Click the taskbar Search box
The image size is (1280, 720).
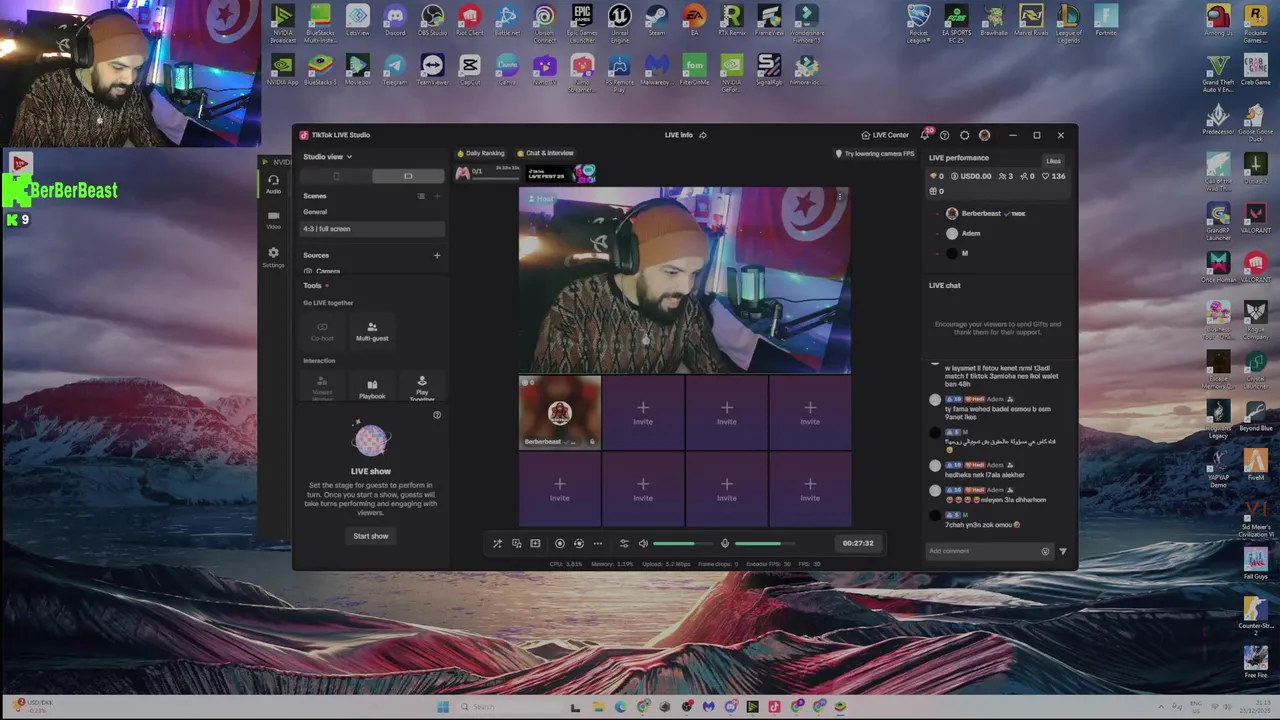[x=506, y=707]
